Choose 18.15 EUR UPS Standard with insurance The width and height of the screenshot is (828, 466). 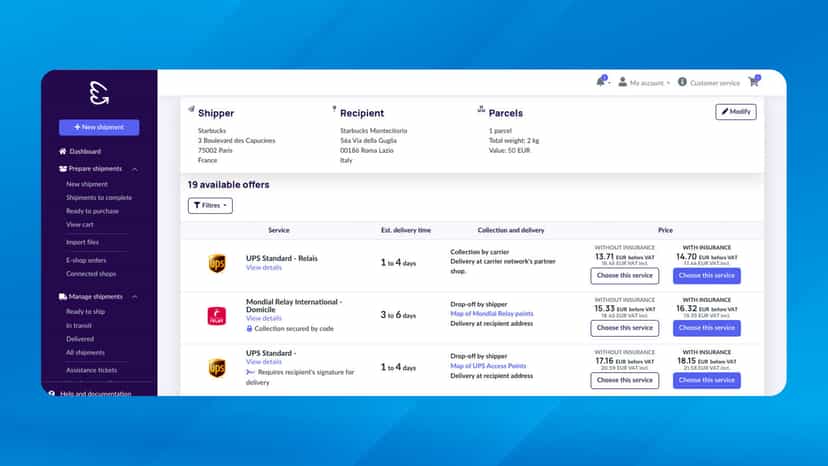[x=707, y=380]
